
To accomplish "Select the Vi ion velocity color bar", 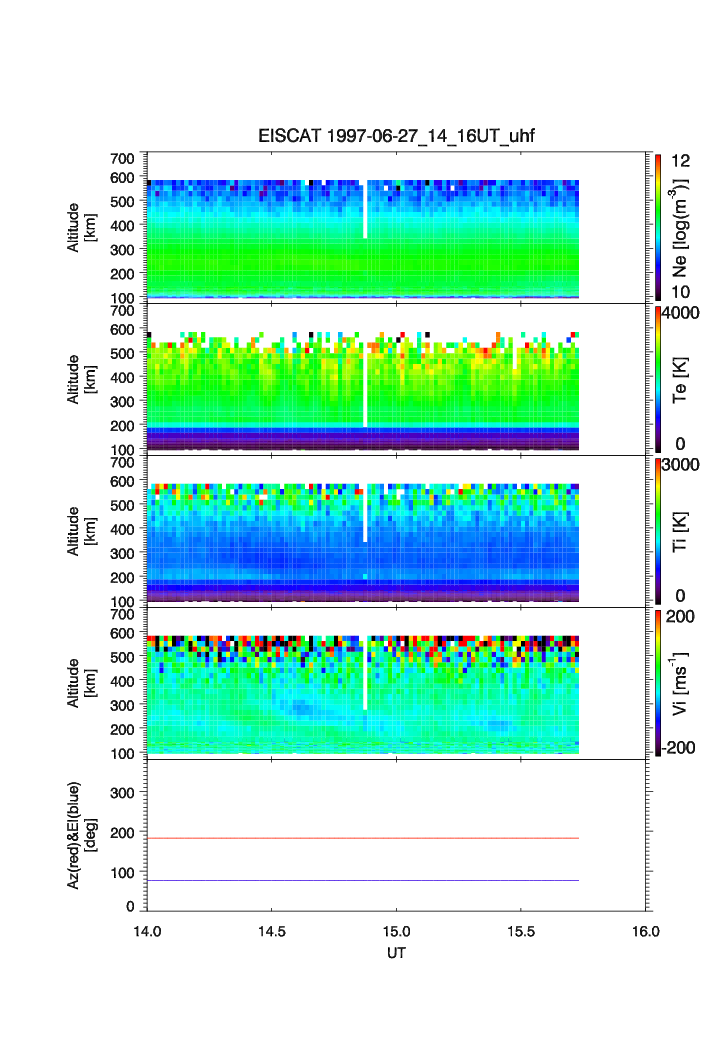I will click(658, 683).
